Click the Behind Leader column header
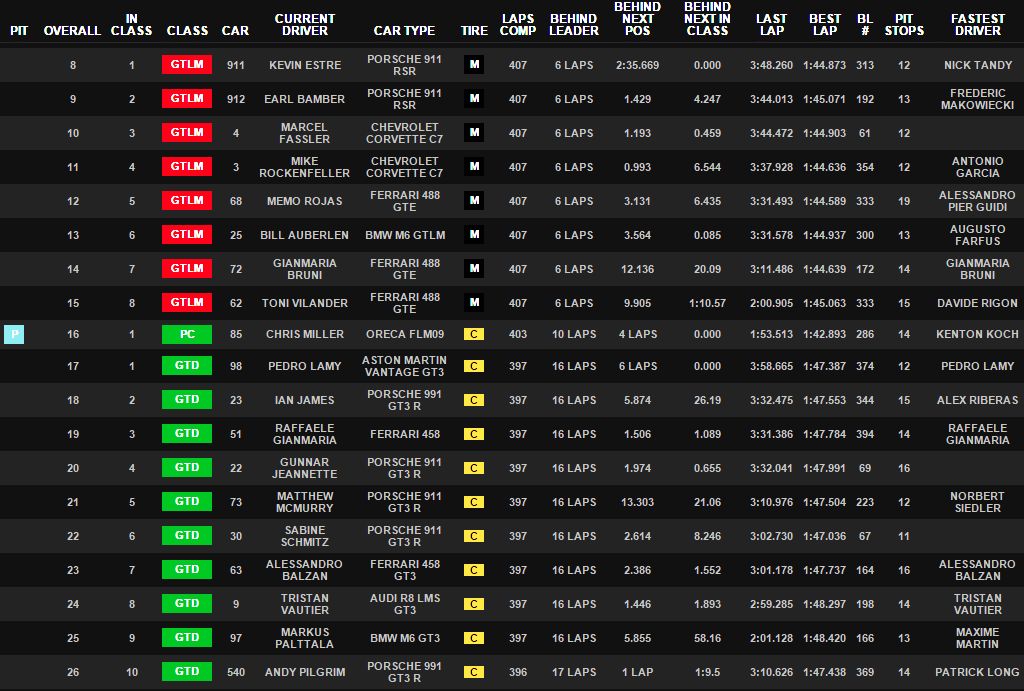The image size is (1024, 691). point(573,24)
